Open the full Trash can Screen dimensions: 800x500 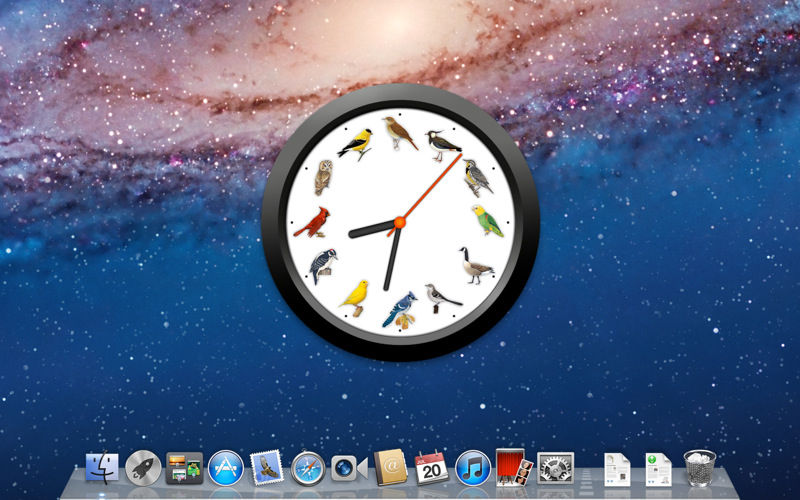(x=700, y=468)
